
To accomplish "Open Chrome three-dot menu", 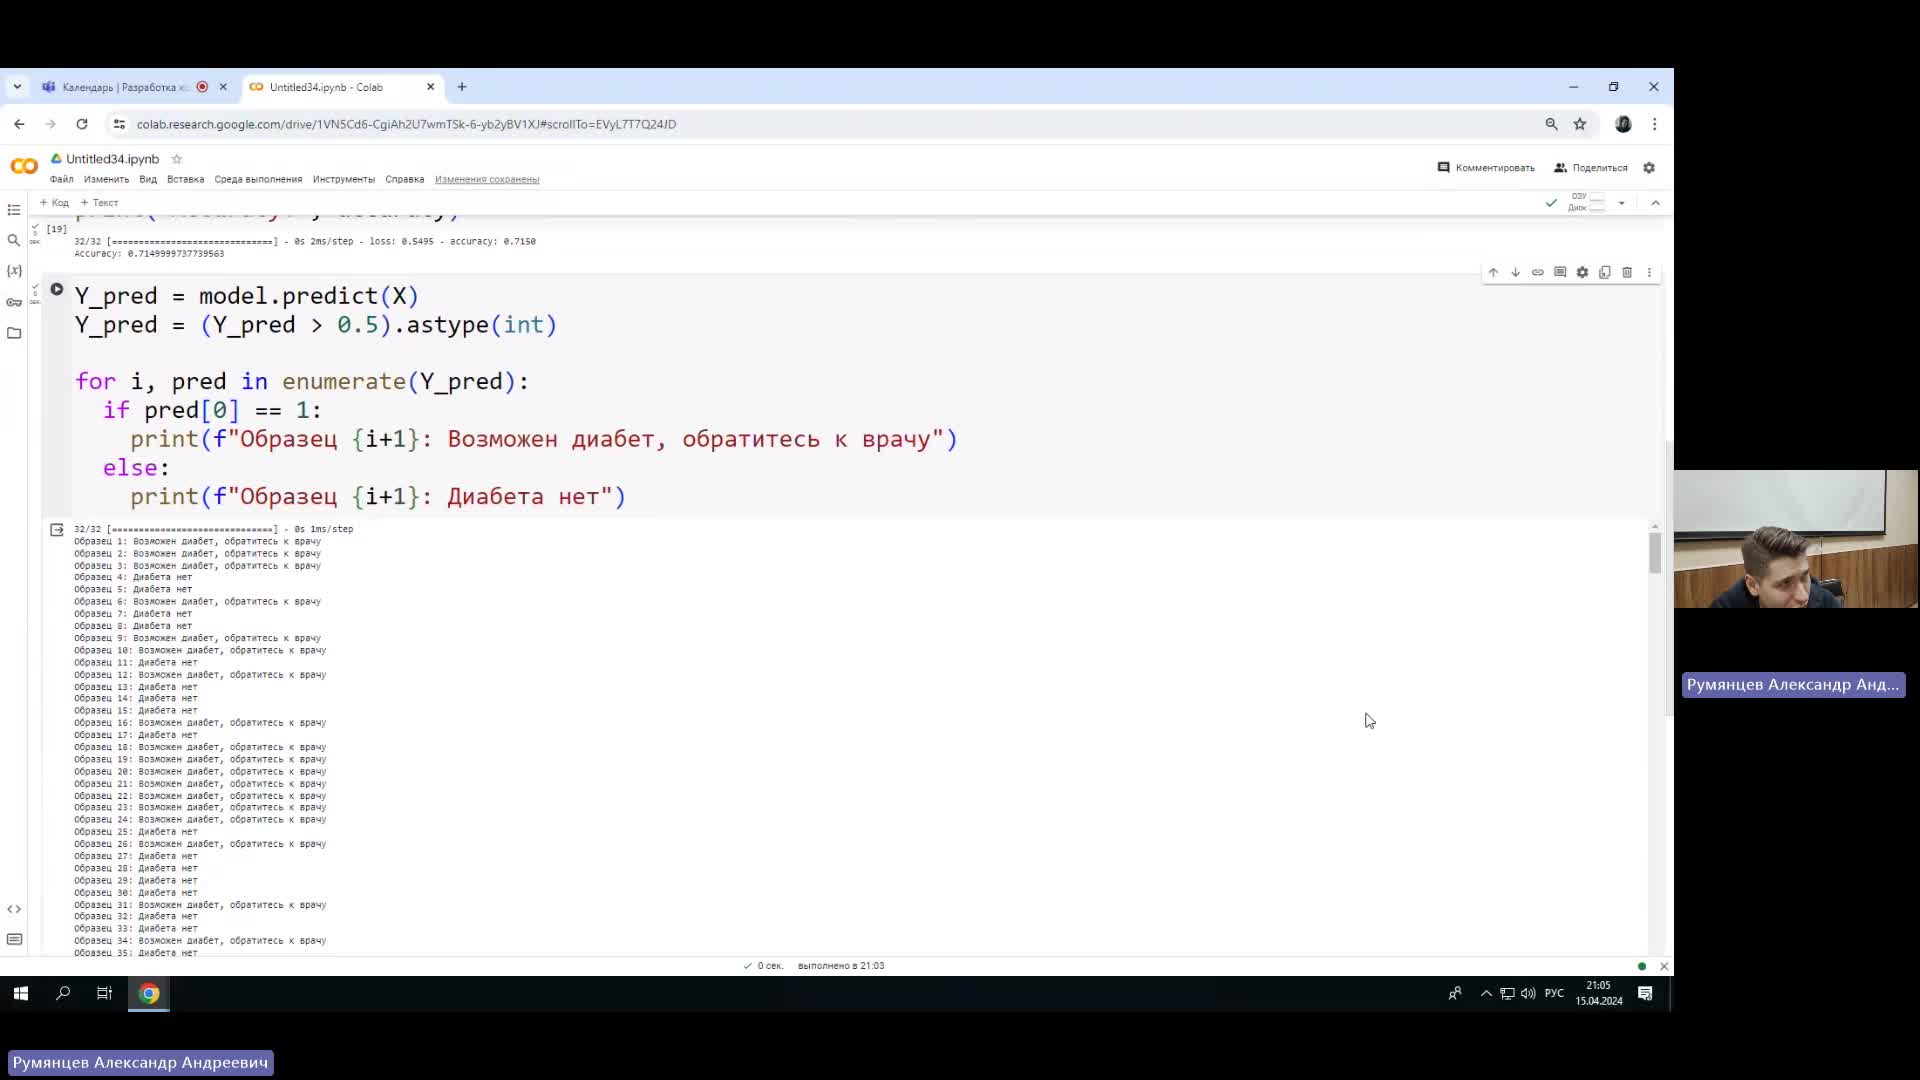I will click(x=1654, y=124).
